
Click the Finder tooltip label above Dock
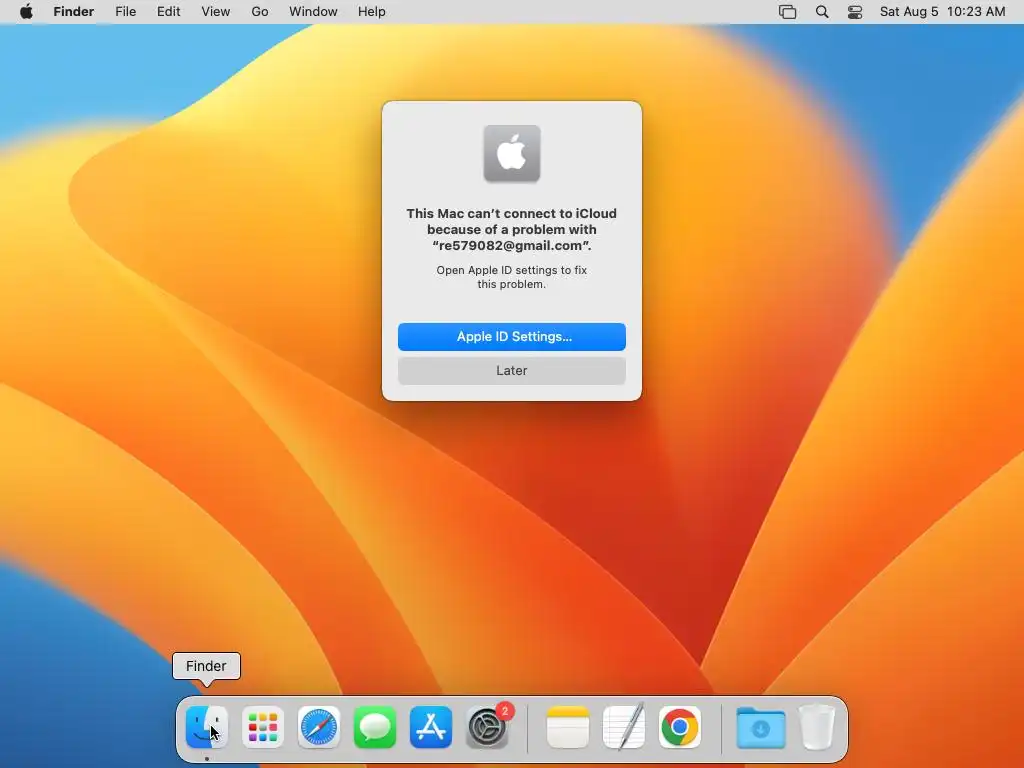206,666
